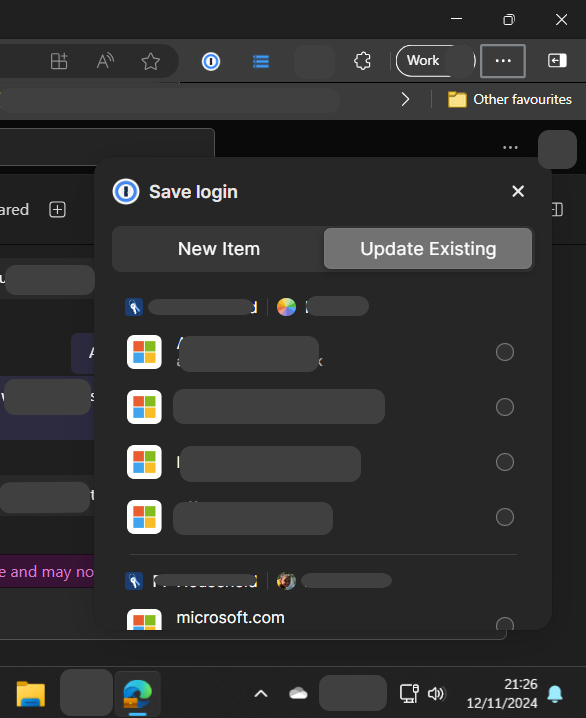This screenshot has height=718, width=586.
Task: Select the first Microsoft login radio button
Action: click(505, 352)
